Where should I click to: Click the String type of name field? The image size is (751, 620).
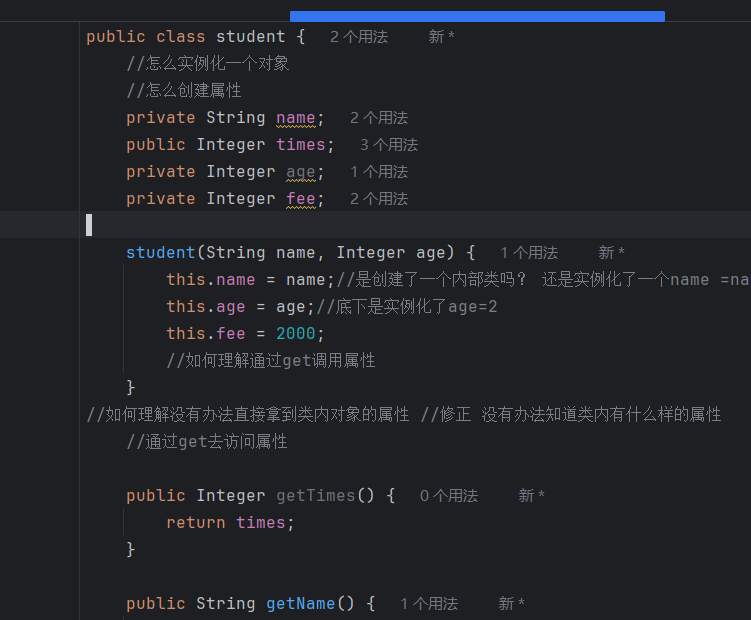coord(236,118)
